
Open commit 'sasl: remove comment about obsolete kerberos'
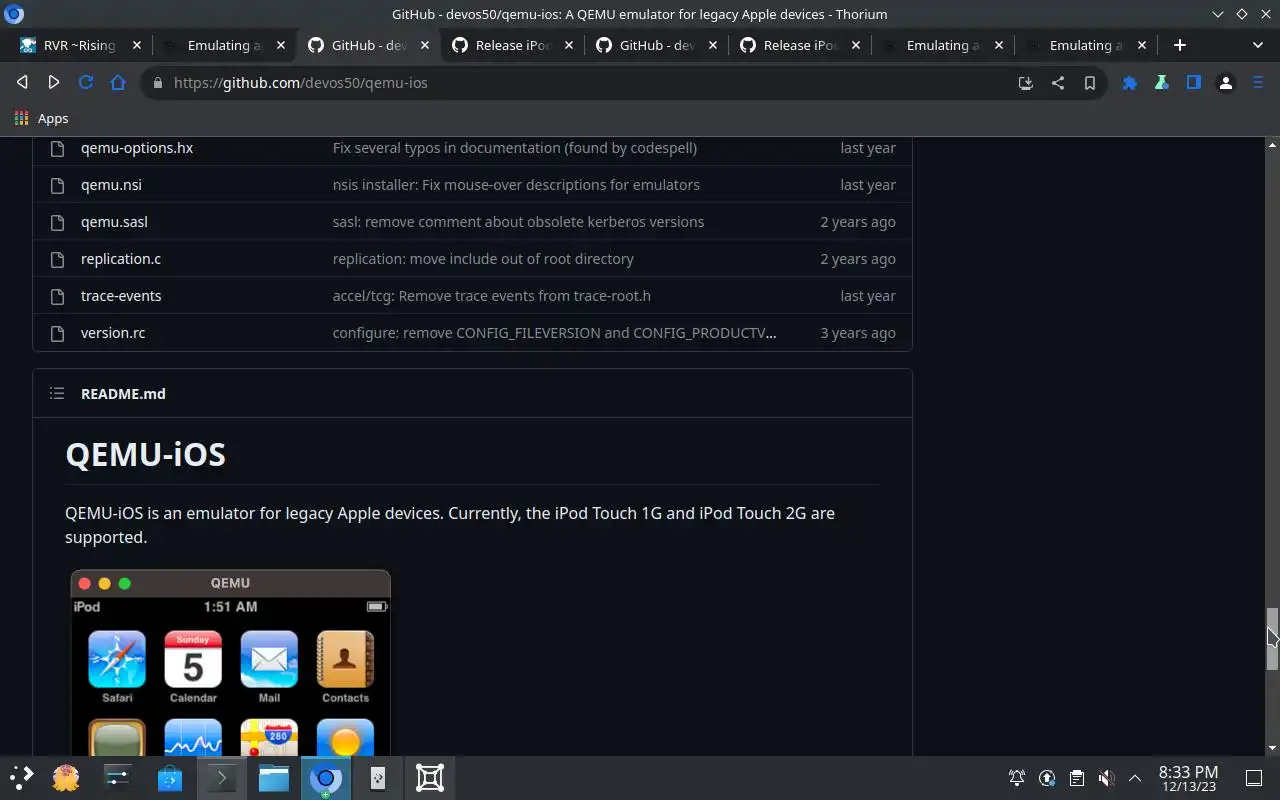pyautogui.click(x=518, y=222)
